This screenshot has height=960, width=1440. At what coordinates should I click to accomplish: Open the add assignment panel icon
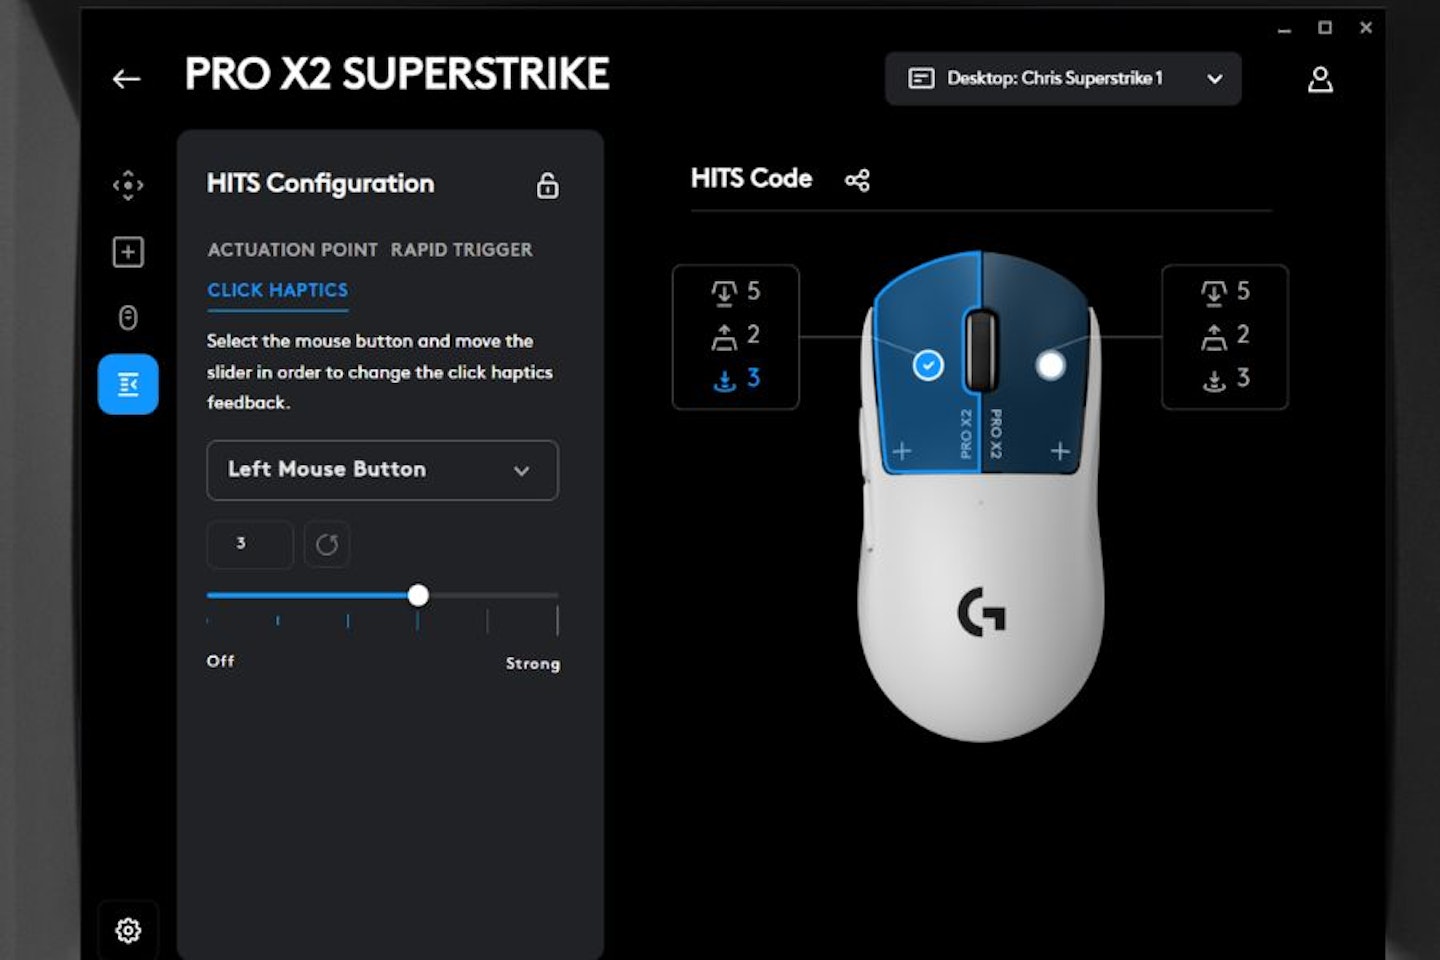click(128, 252)
